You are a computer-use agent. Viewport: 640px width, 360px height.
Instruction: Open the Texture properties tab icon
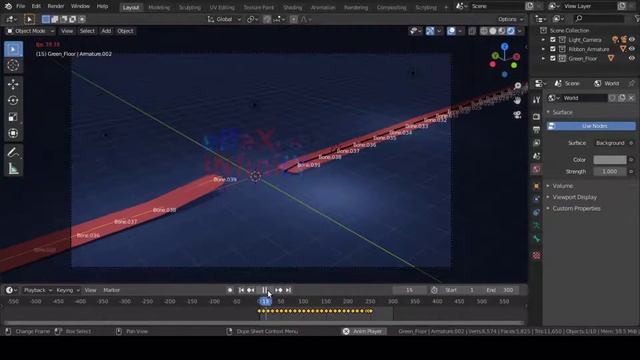pyautogui.click(x=536, y=256)
